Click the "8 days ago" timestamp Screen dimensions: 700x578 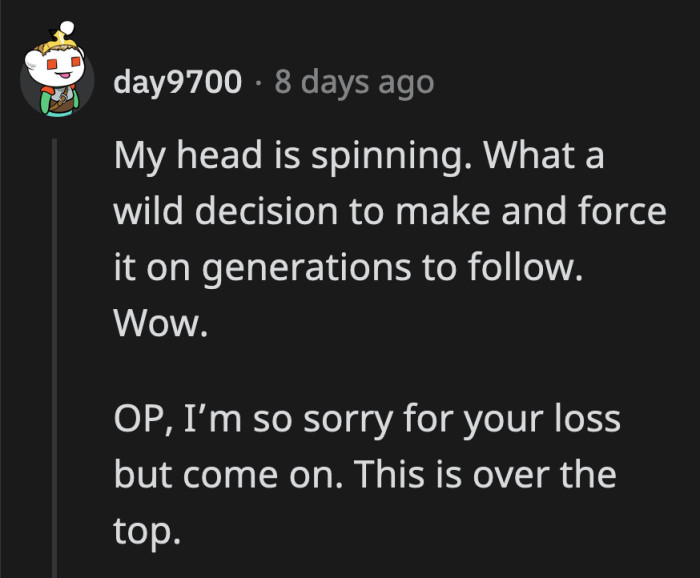pos(353,83)
